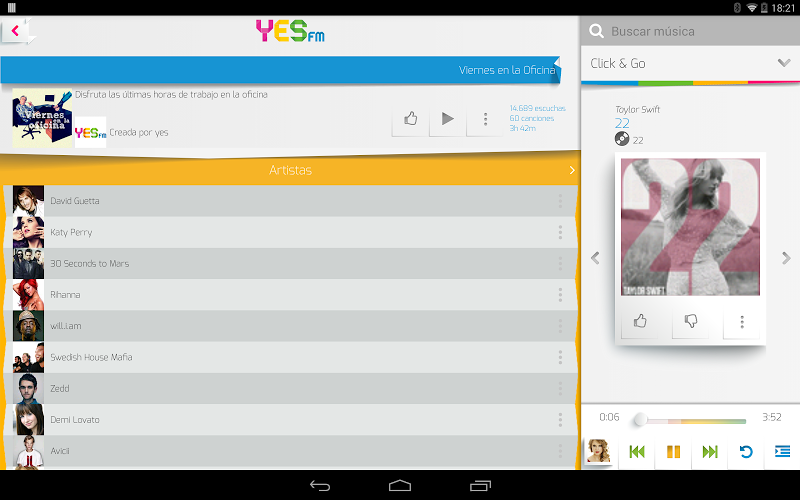Open the Creada por yes creator link
Image resolution: width=800 pixels, height=500 pixels.
[x=139, y=133]
